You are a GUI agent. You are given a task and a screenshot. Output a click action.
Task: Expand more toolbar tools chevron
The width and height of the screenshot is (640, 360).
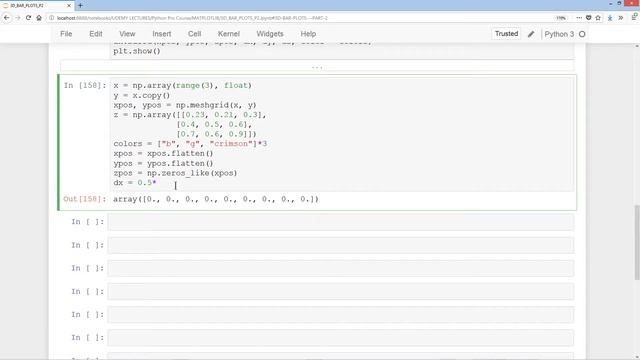pos(620,18)
